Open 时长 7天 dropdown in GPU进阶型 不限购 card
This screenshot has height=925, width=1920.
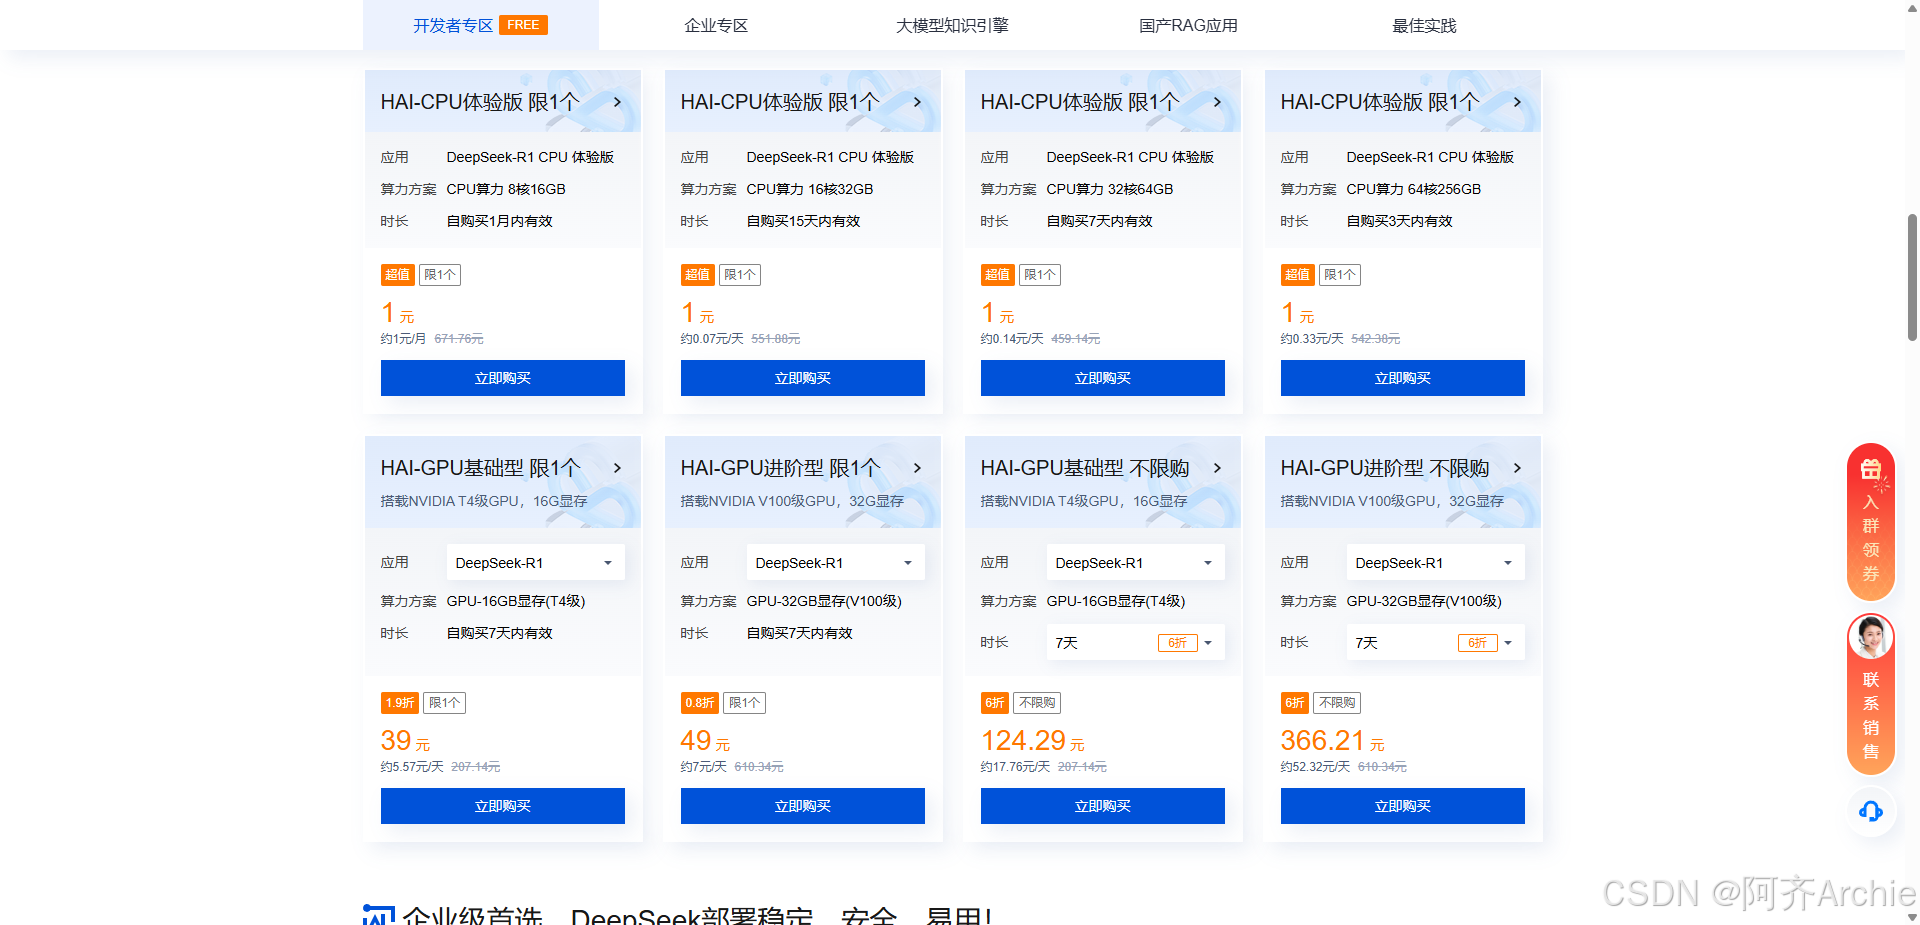click(x=1436, y=643)
